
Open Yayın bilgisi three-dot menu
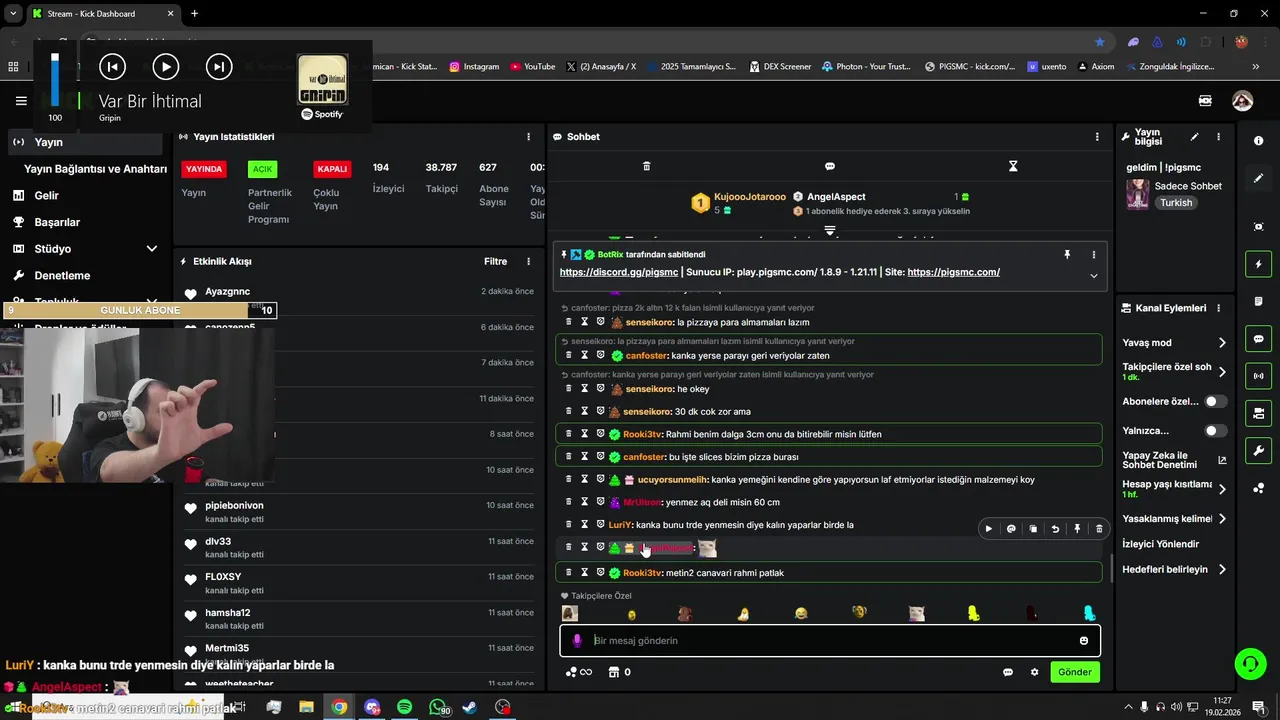tap(1218, 137)
